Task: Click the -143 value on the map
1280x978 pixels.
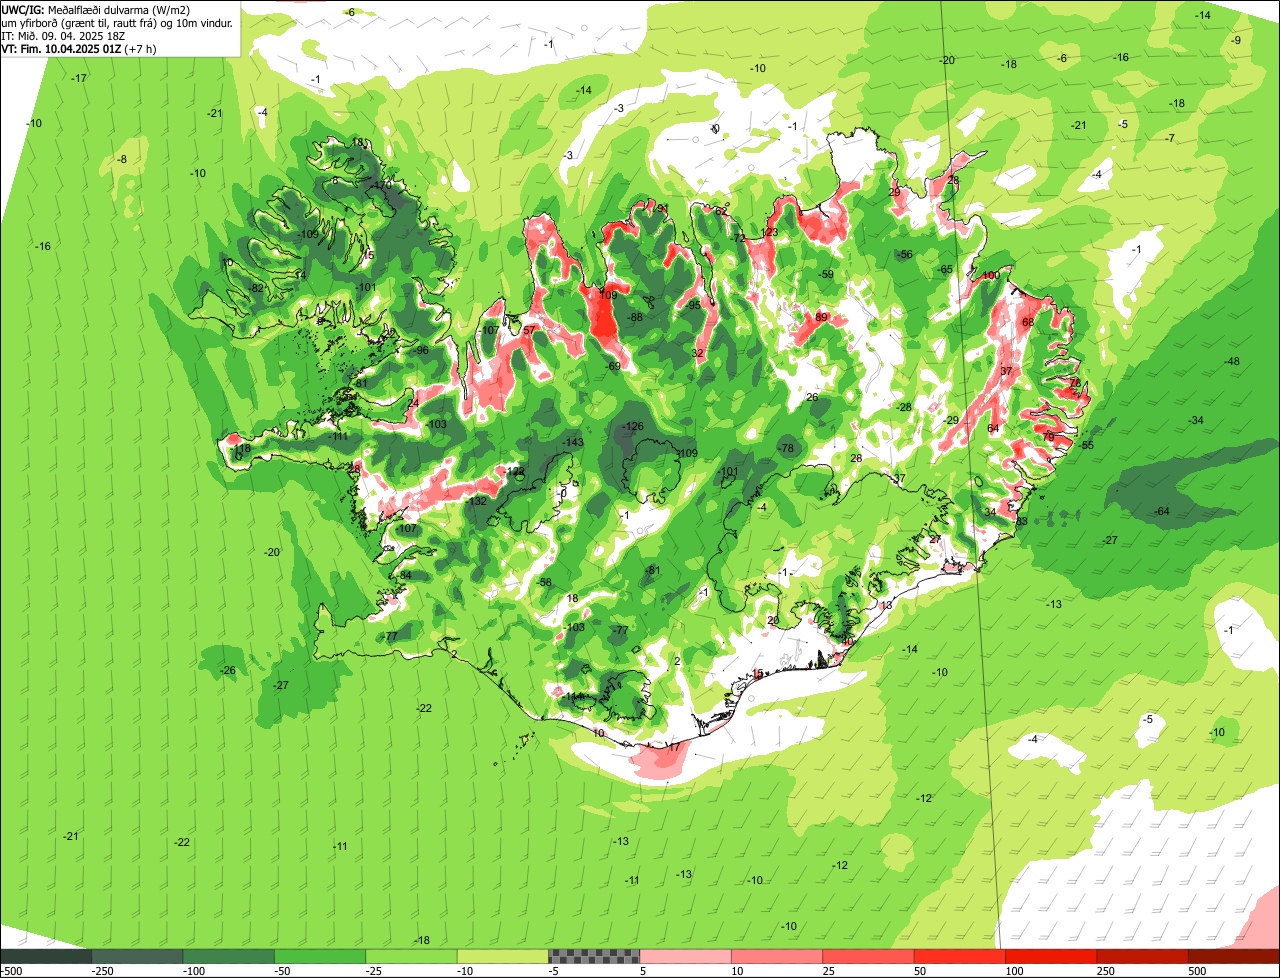Action: 572,442
